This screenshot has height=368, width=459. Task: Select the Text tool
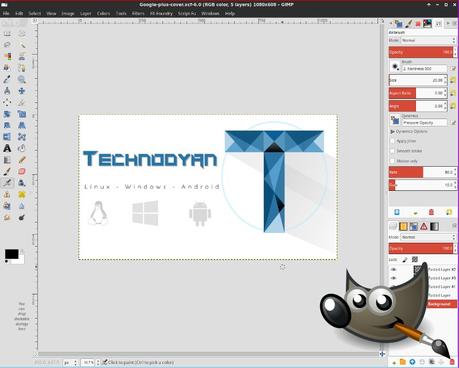click(x=7, y=148)
